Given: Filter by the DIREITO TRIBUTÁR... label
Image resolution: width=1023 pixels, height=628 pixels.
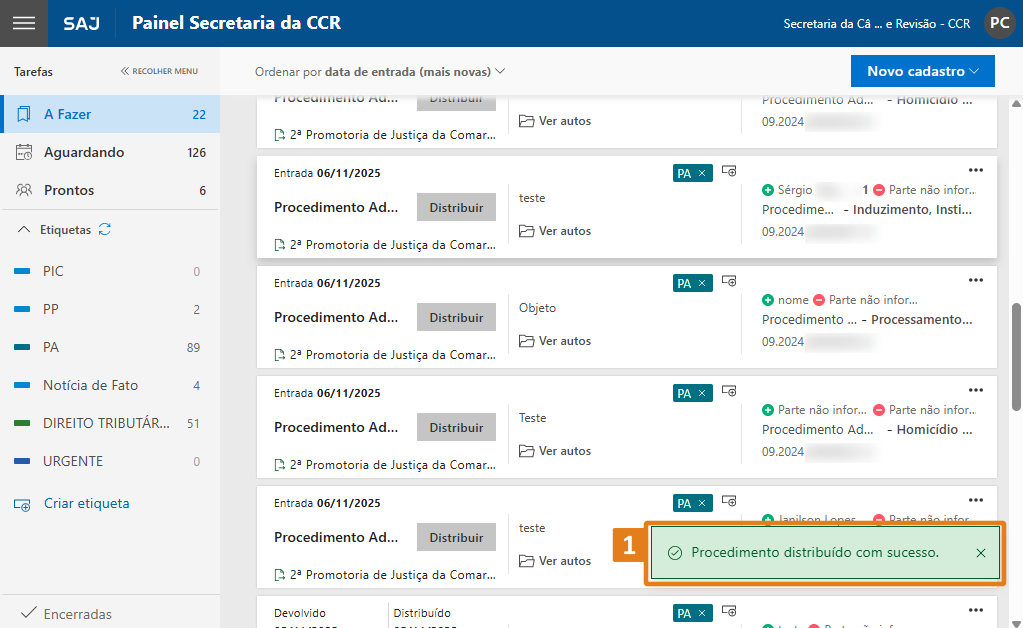Looking at the screenshot, I should [105, 424].
